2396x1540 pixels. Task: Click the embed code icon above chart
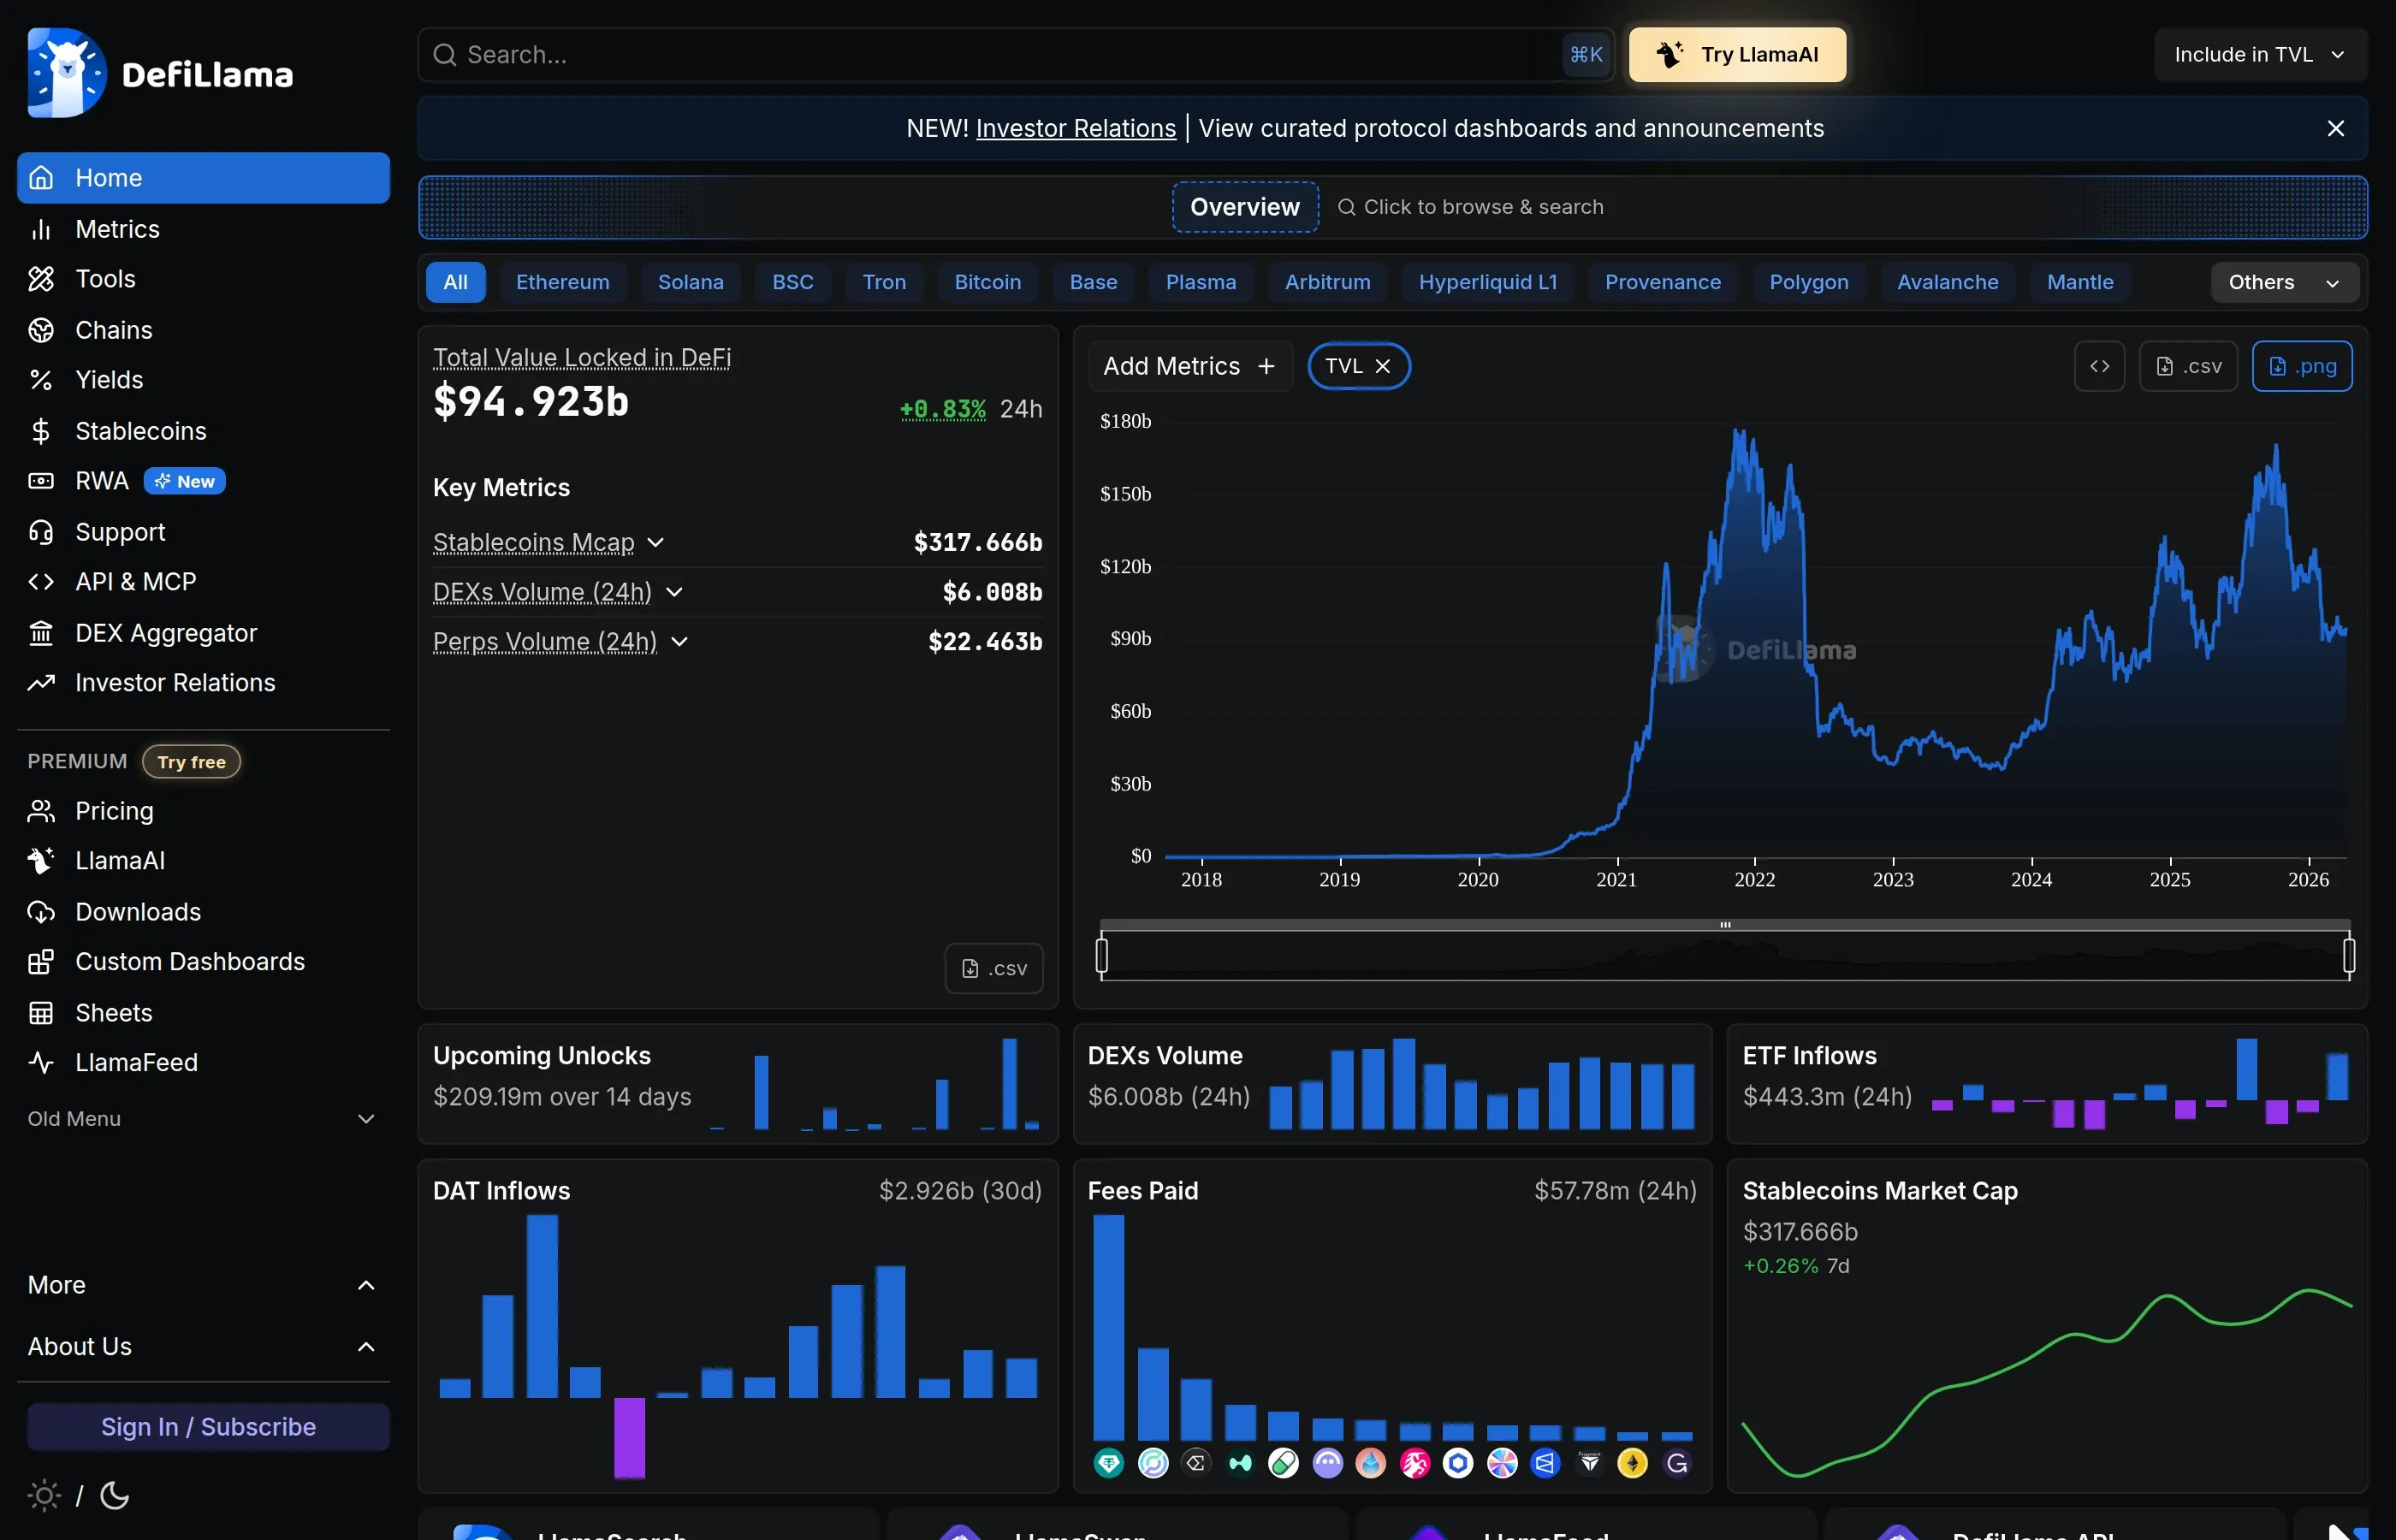[x=2100, y=366]
